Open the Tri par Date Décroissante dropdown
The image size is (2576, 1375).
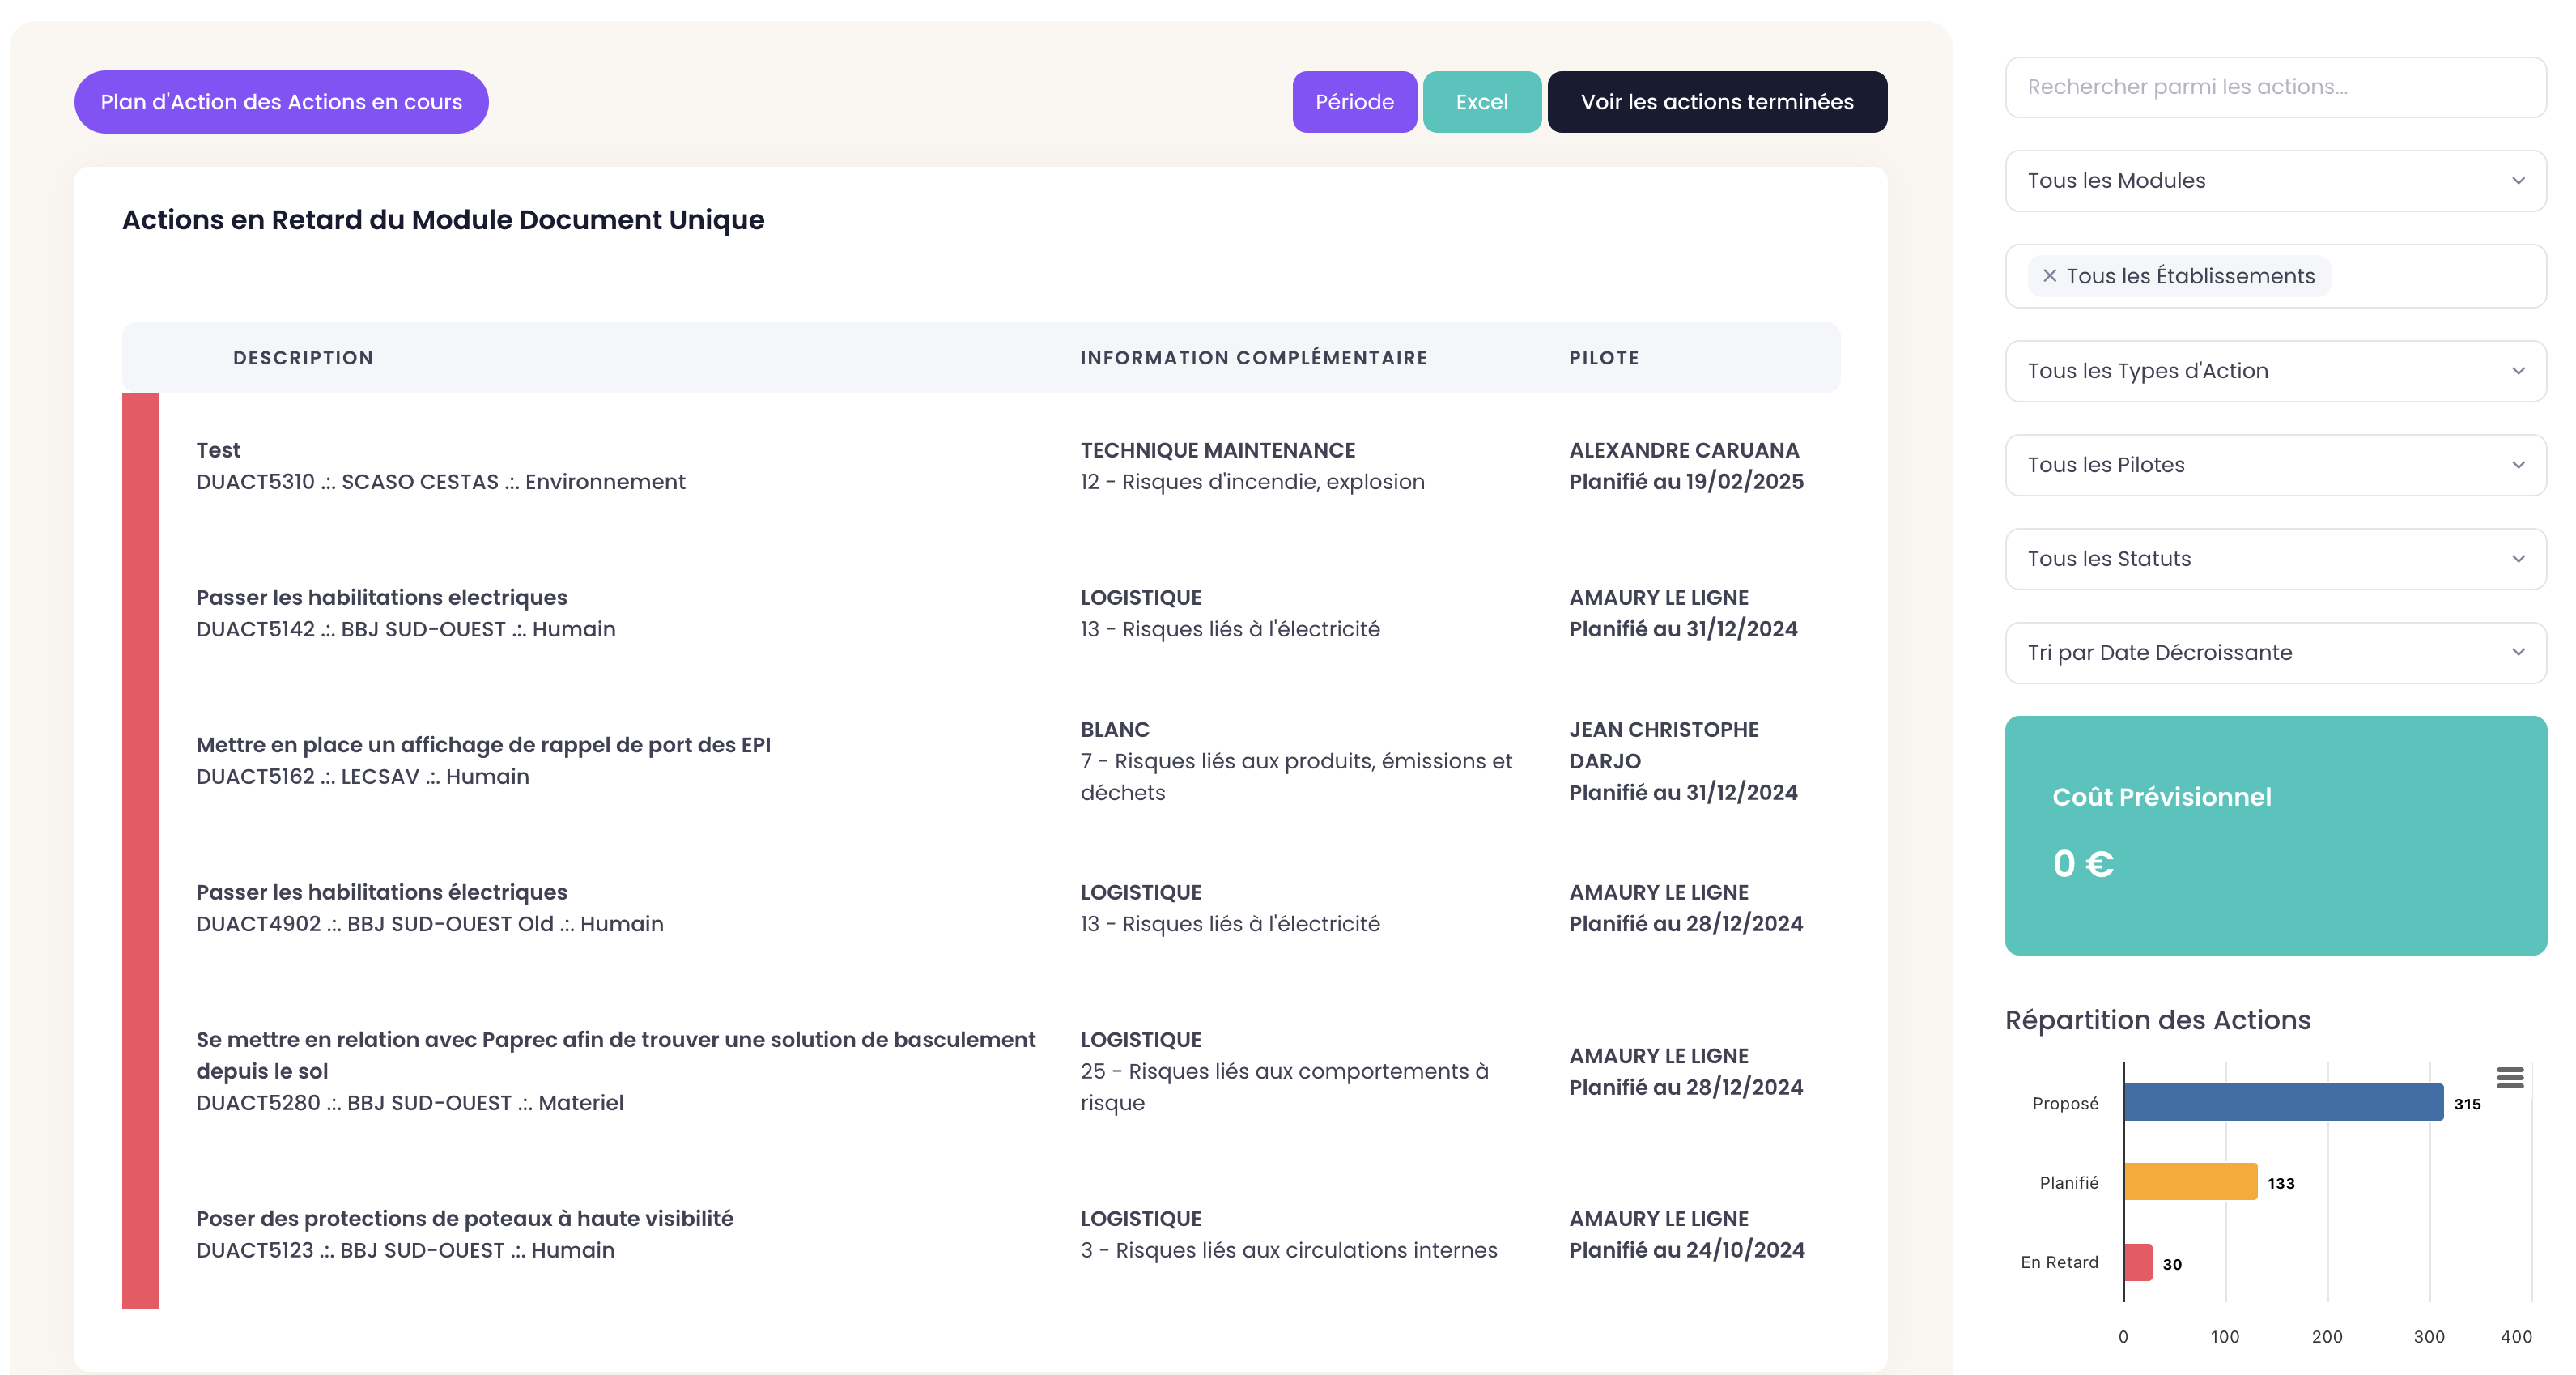(x=2275, y=653)
